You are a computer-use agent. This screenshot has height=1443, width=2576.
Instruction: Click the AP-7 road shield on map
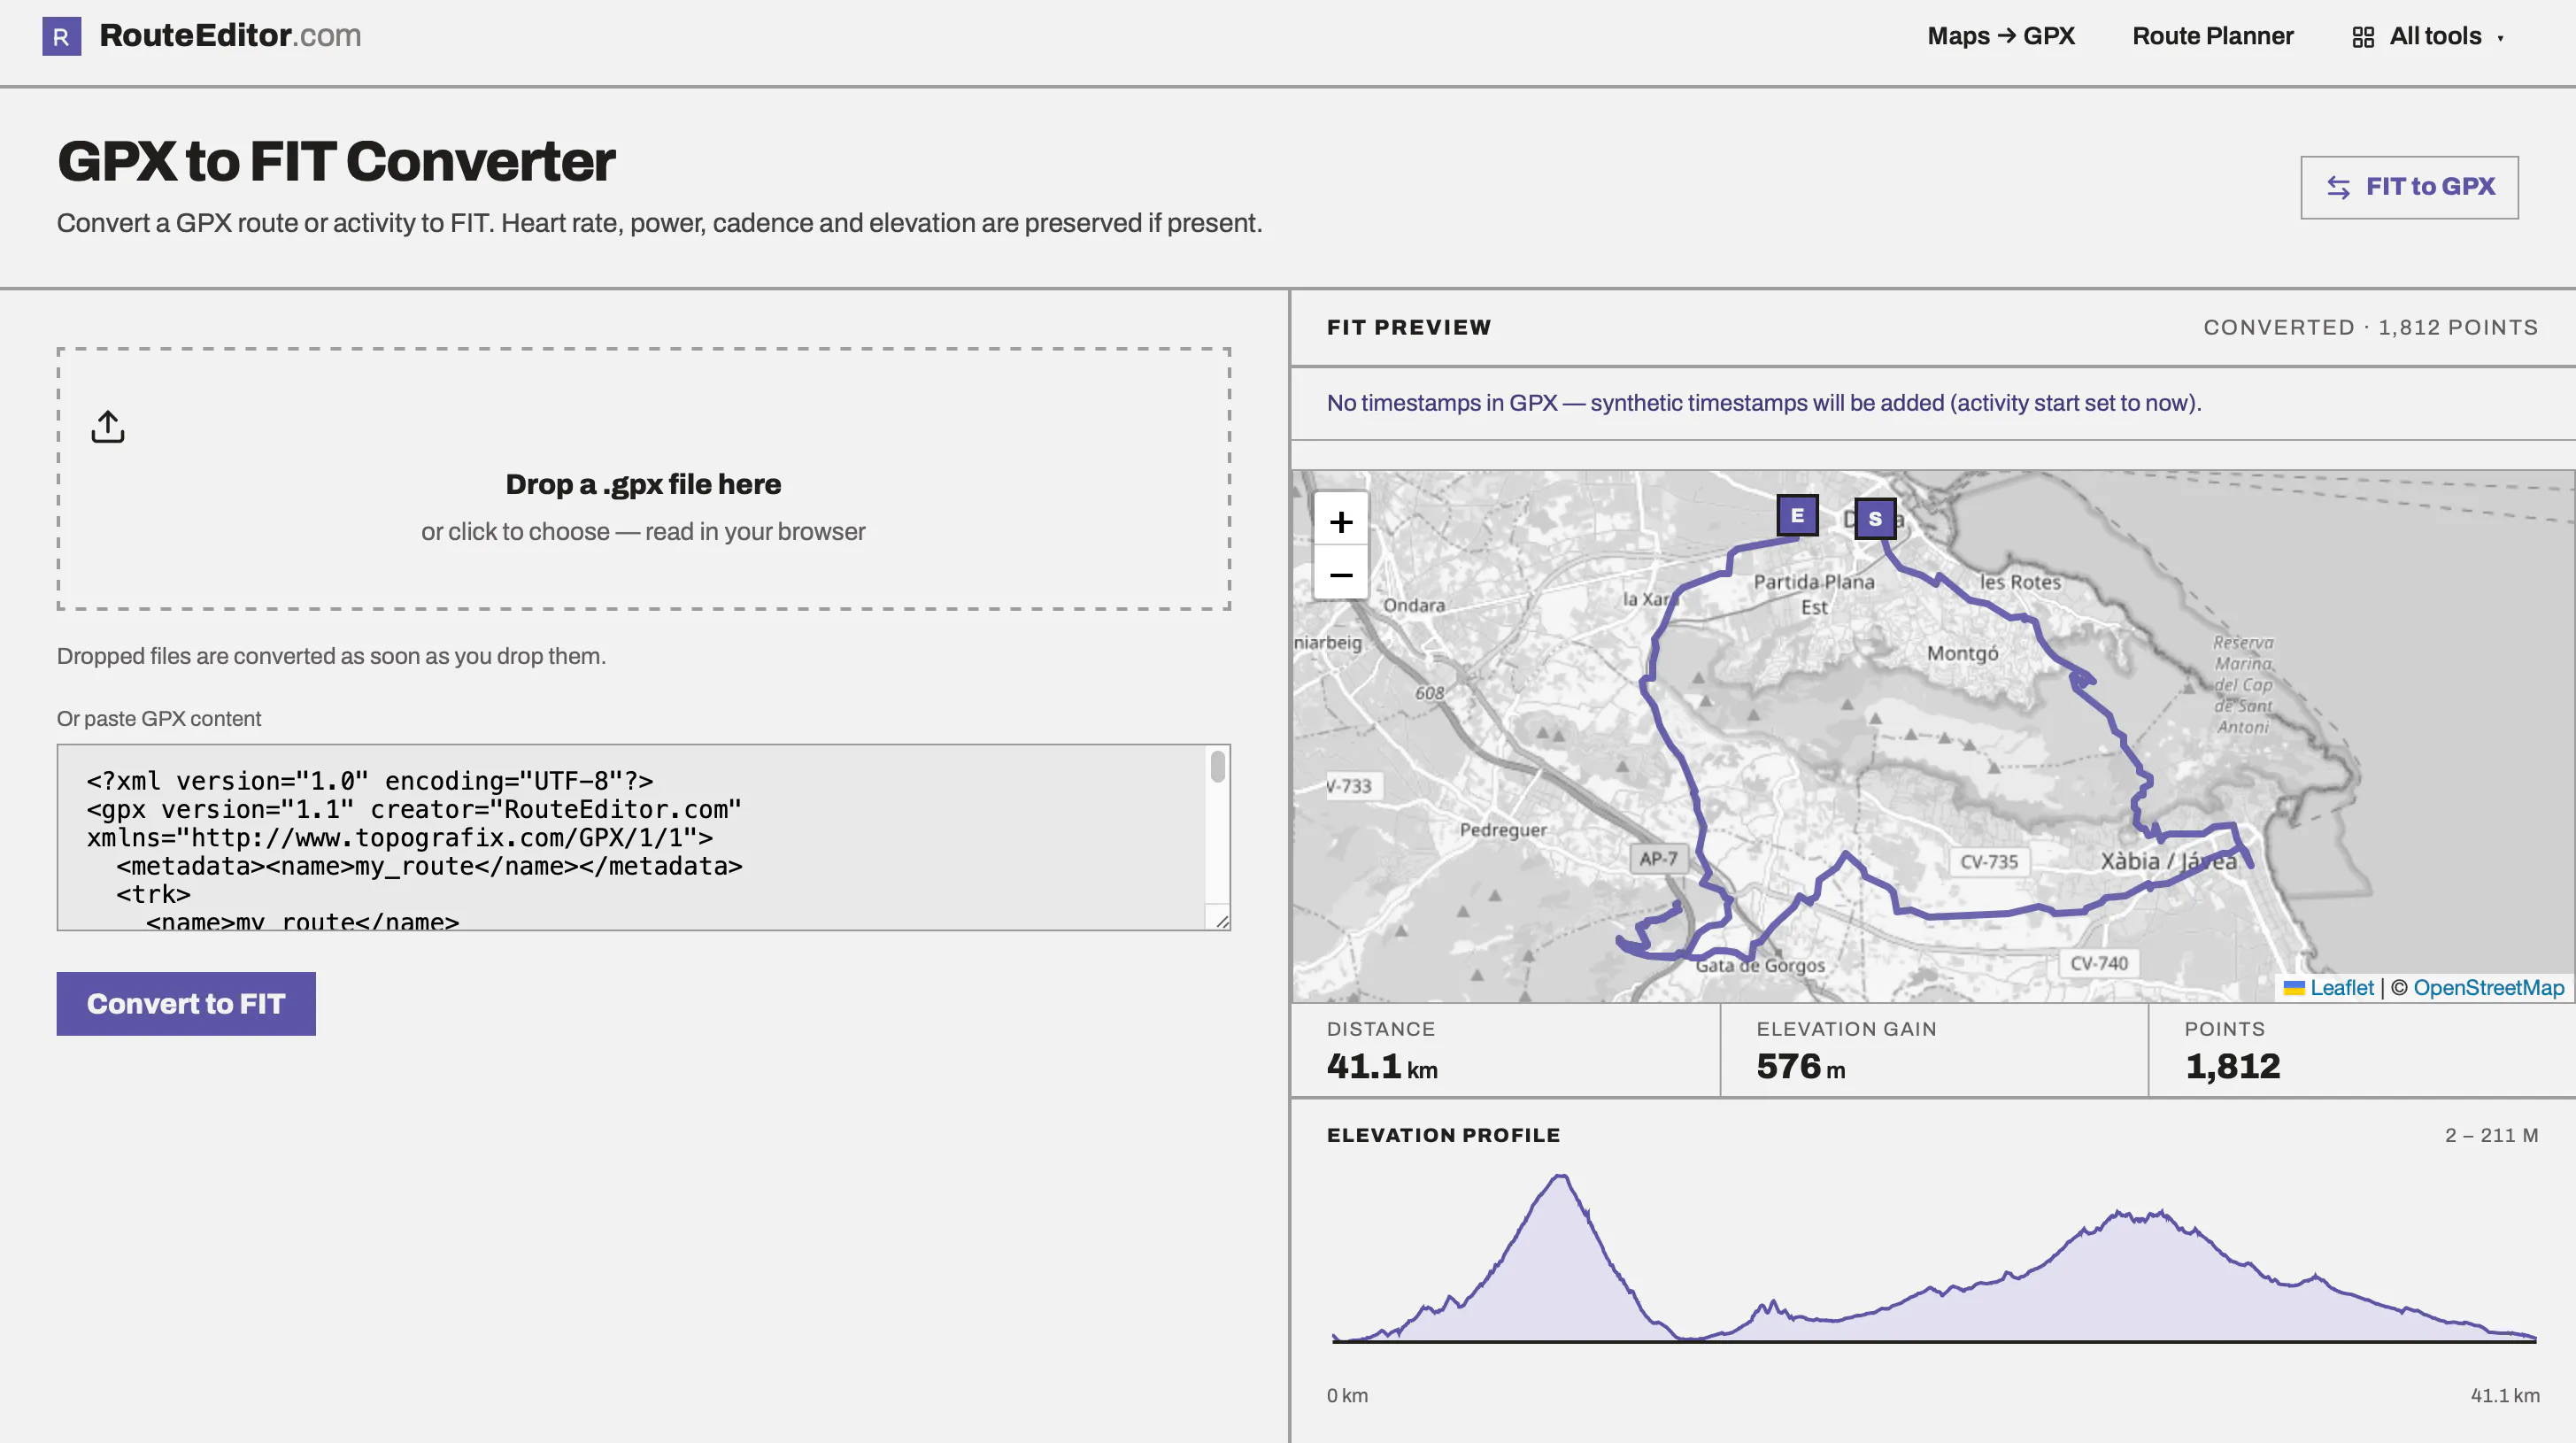1658,859
